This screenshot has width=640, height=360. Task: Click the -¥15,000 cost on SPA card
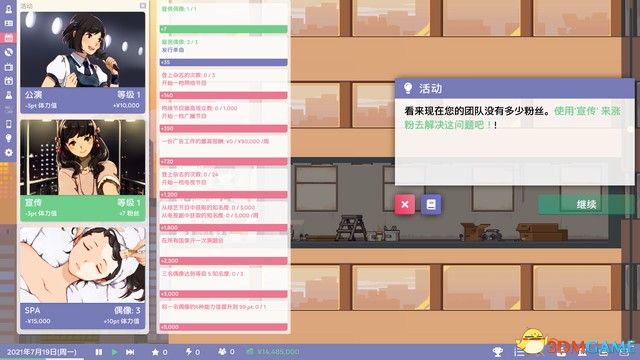[x=37, y=321]
